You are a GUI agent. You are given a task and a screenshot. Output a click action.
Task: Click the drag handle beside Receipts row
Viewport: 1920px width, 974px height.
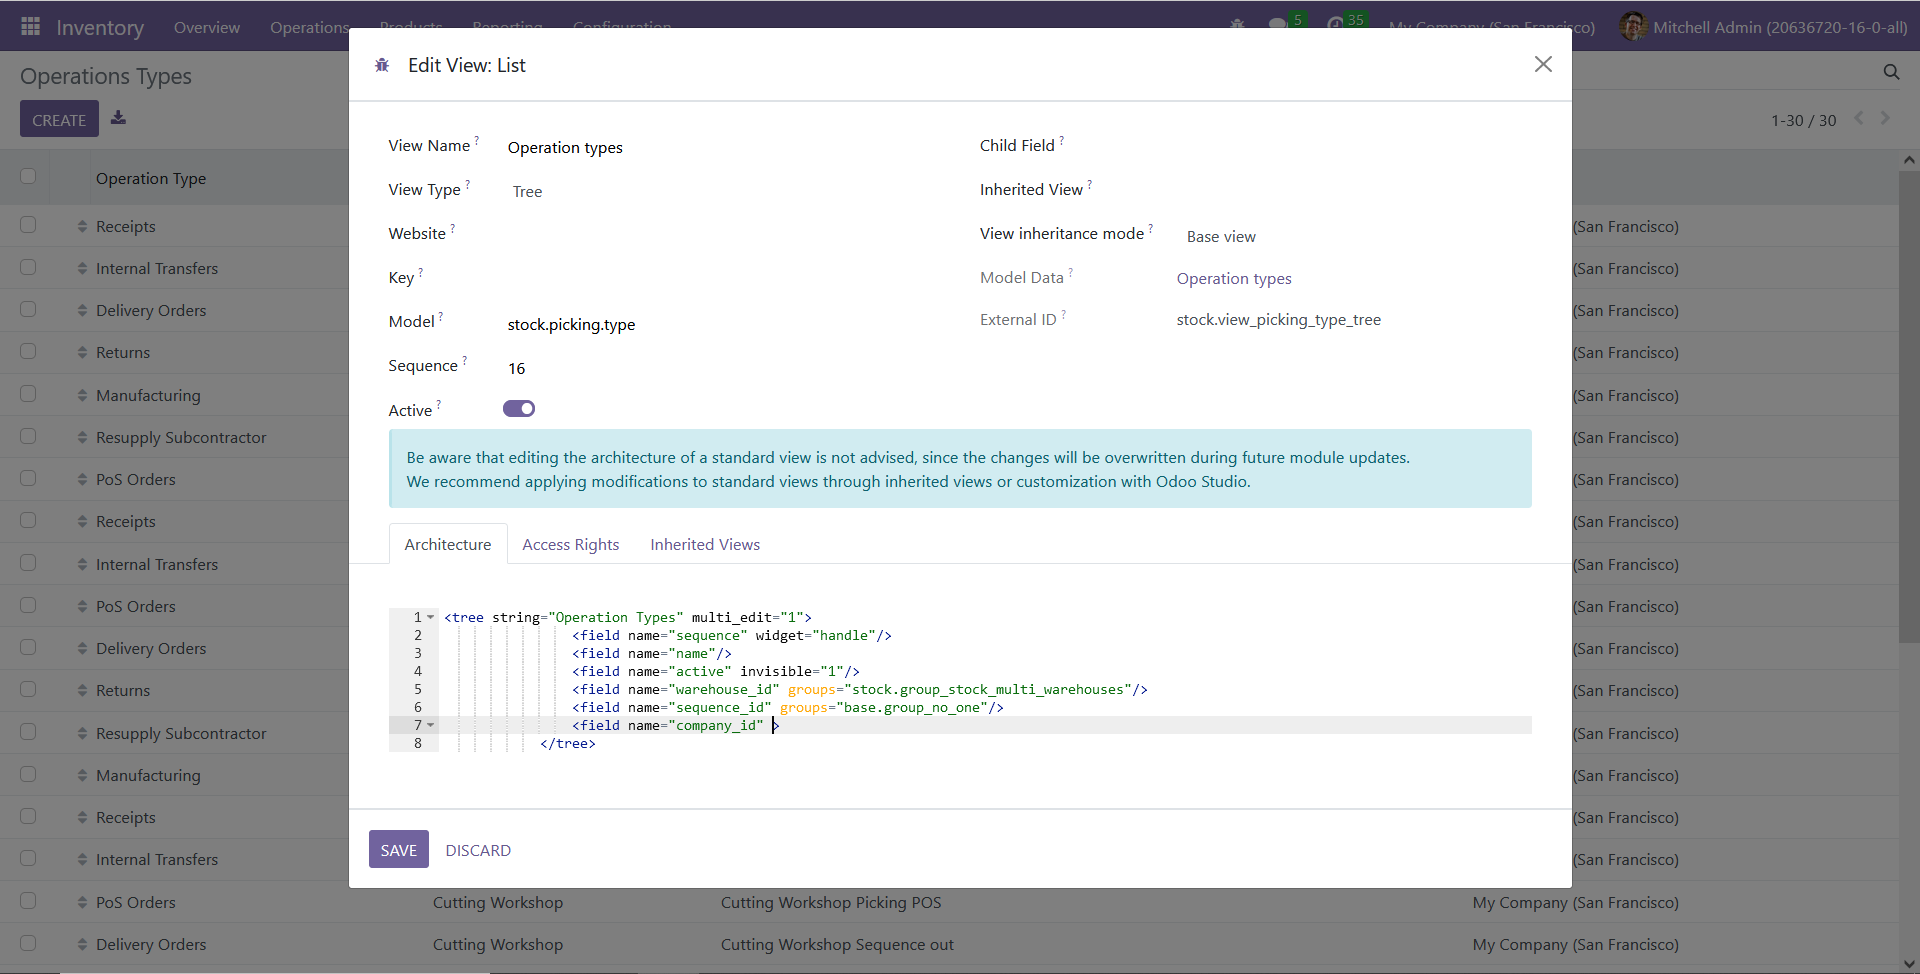click(82, 225)
